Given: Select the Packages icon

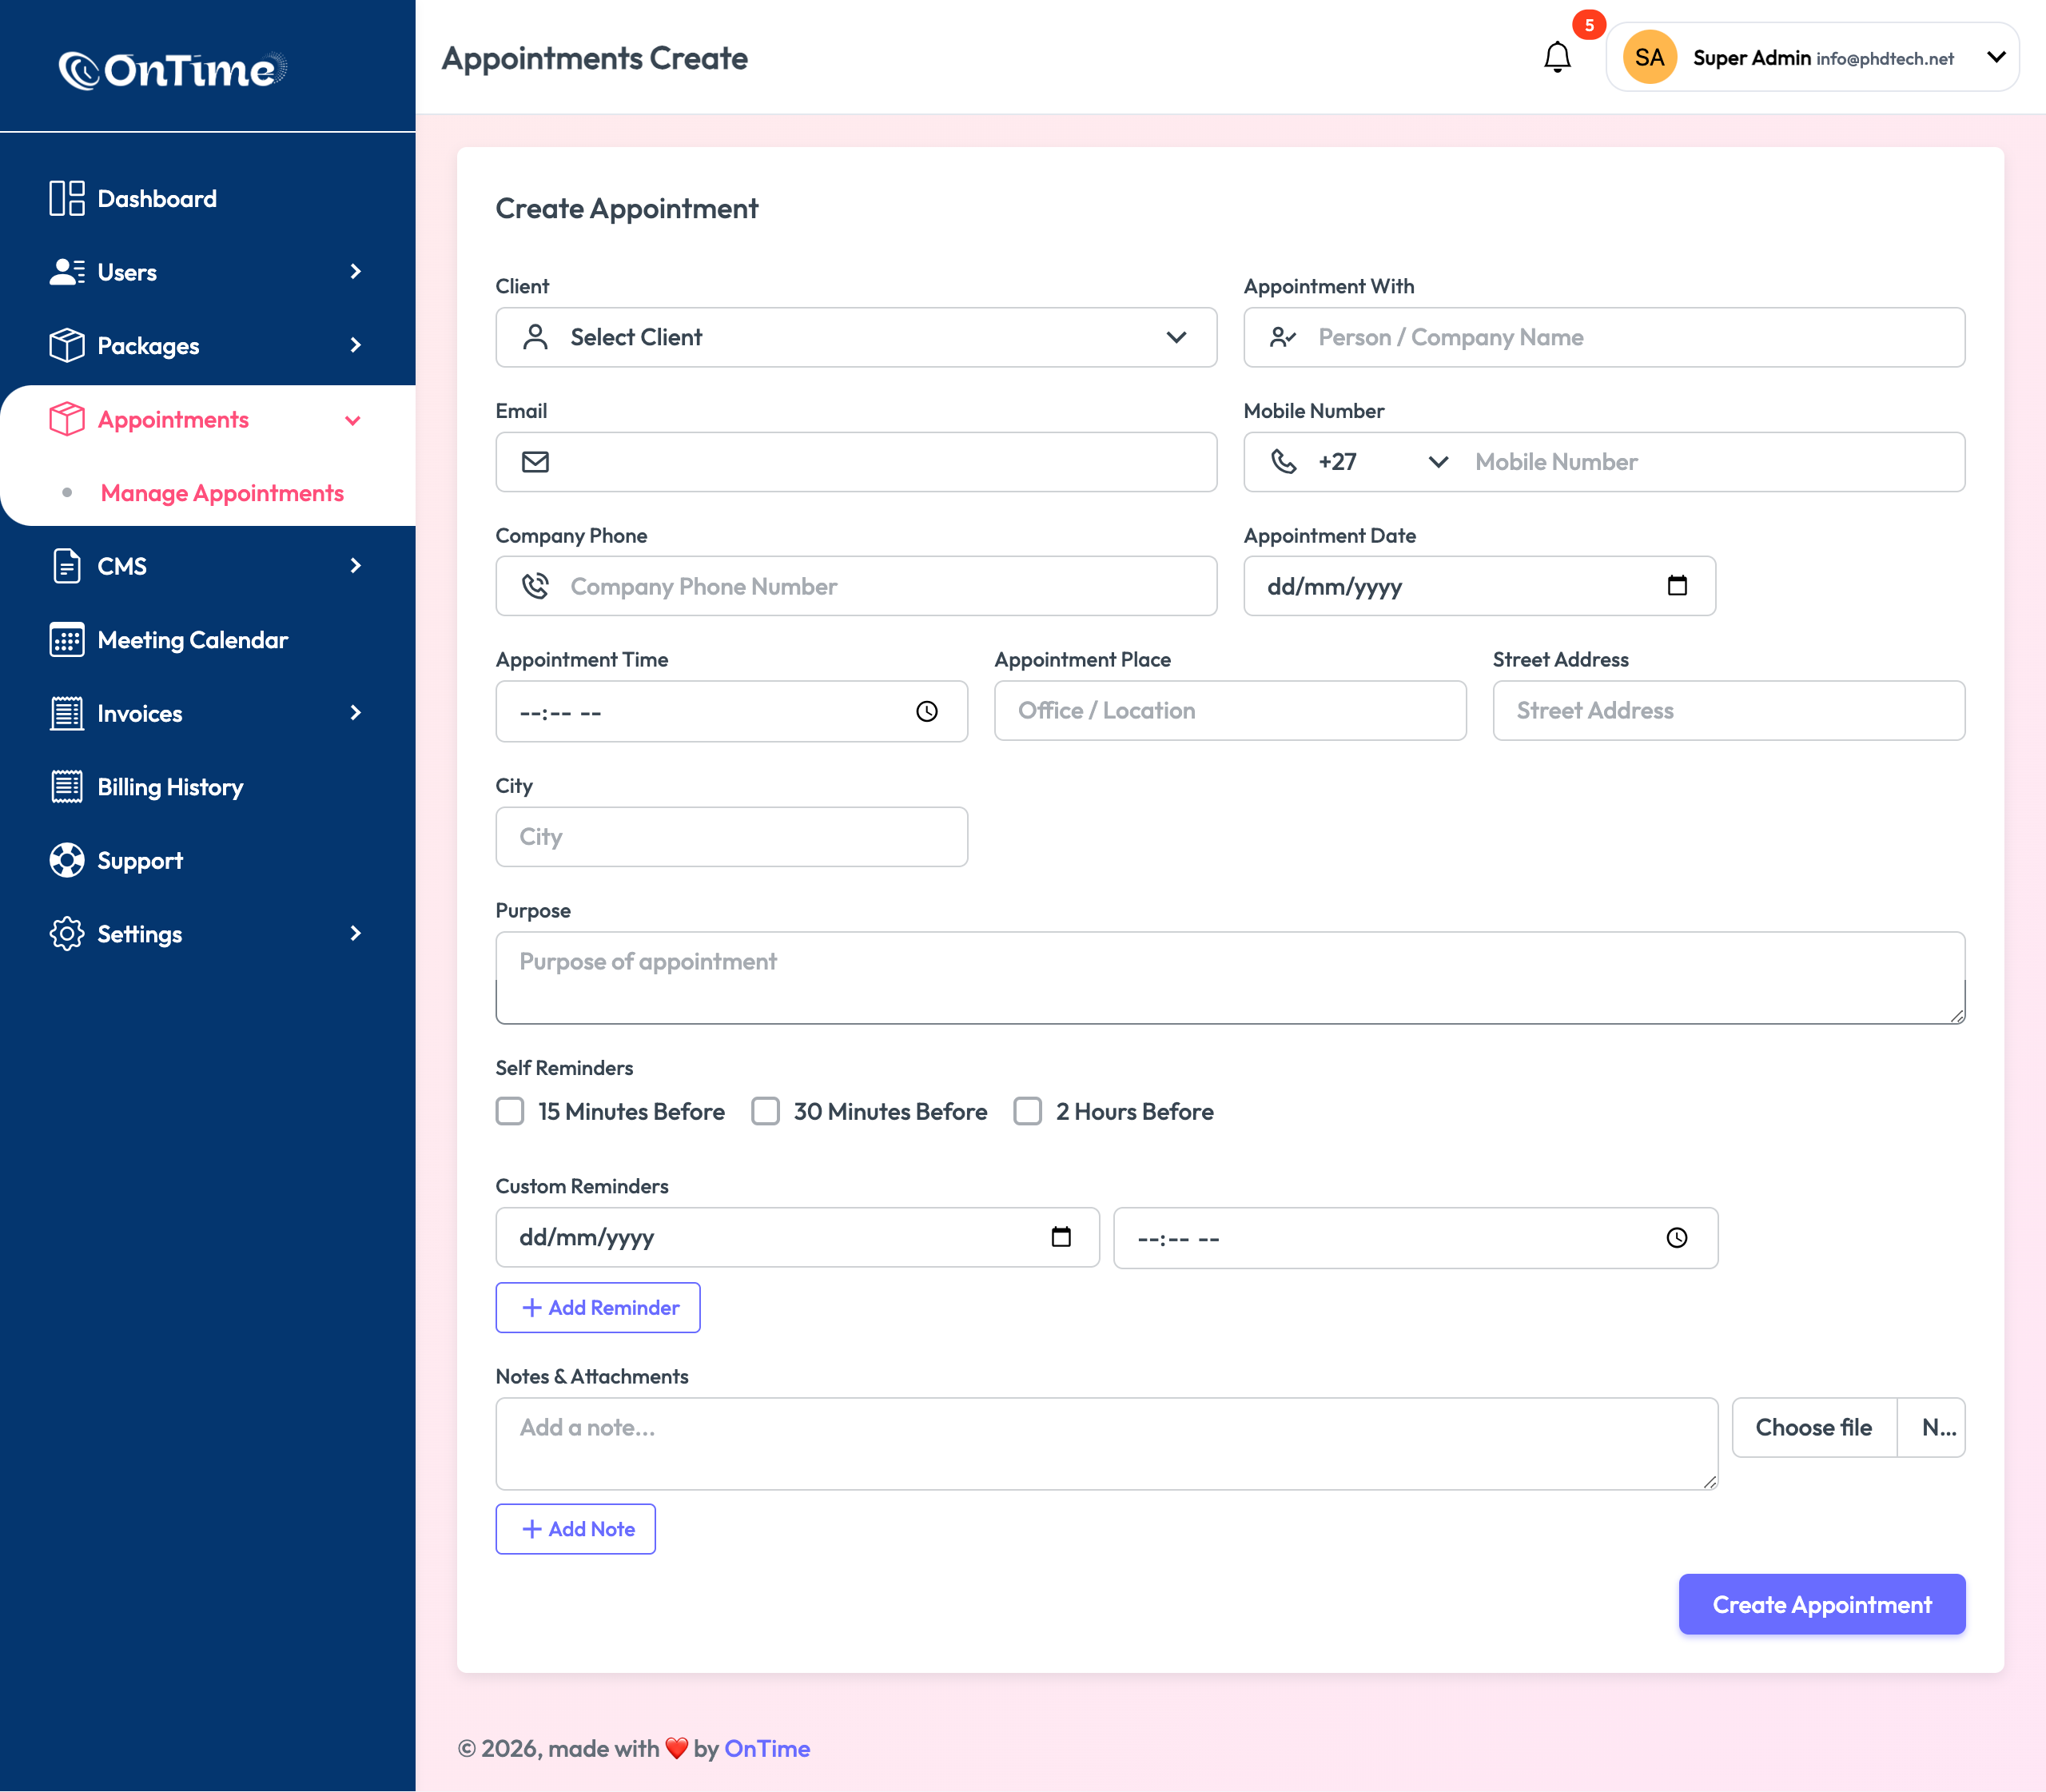Looking at the screenshot, I should (66, 345).
